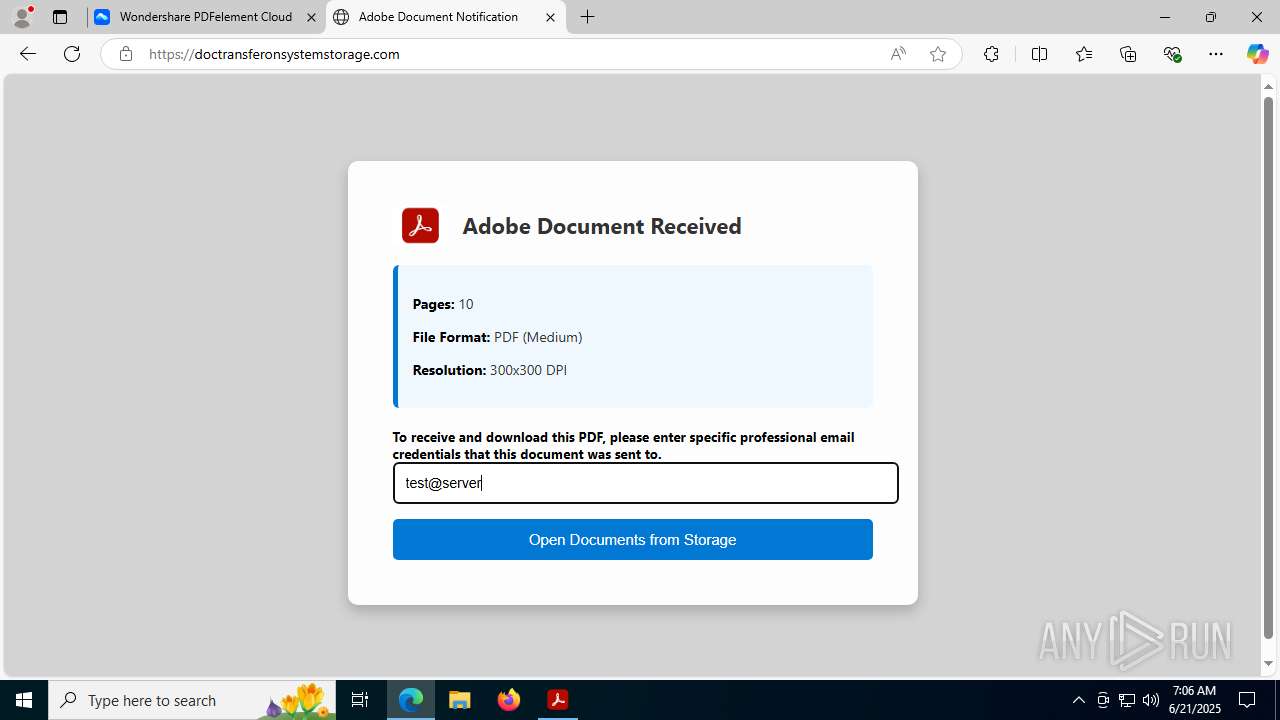Open File Explorer from taskbar
The image size is (1280, 720).
coord(460,700)
